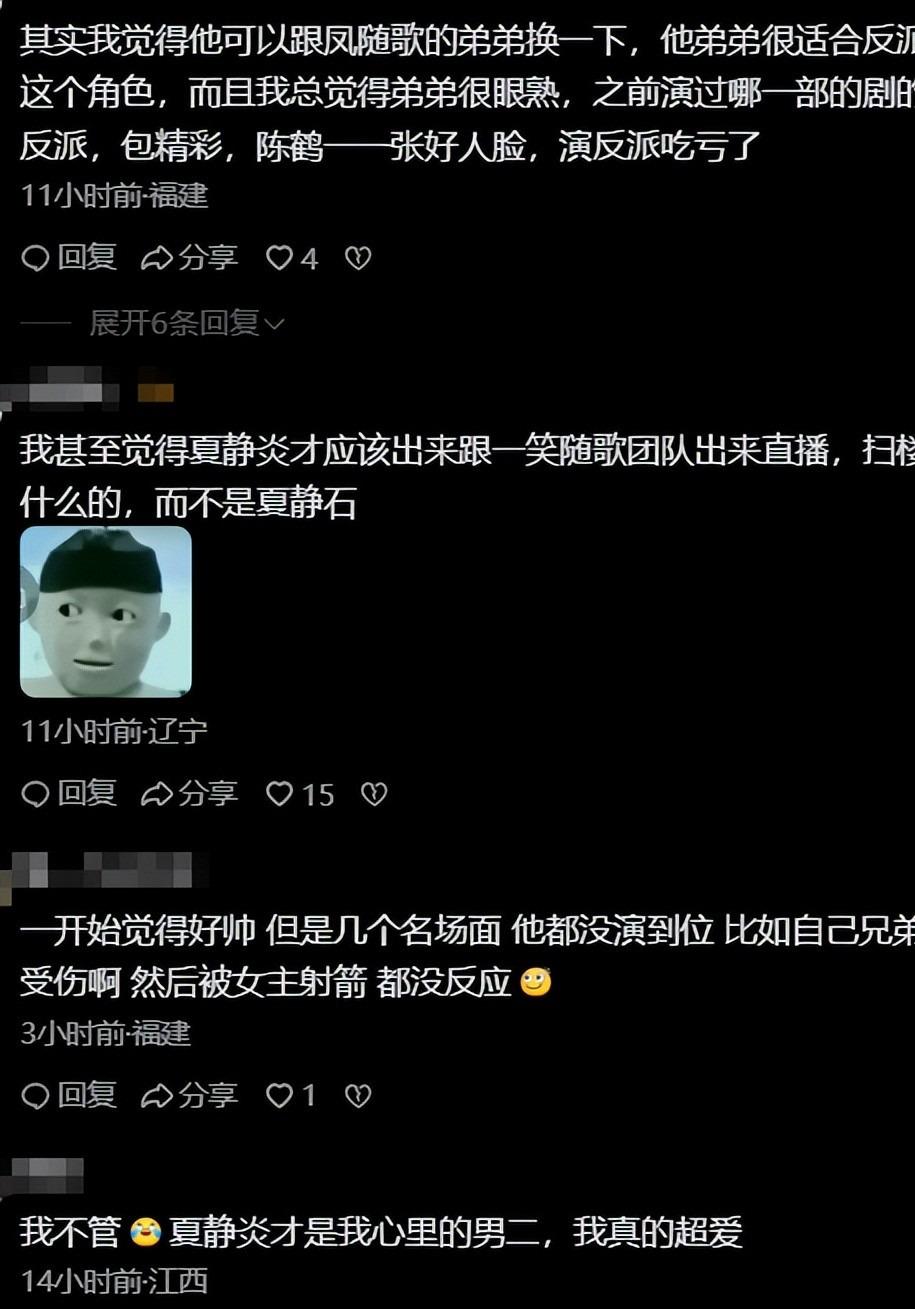Click comment text 我不管 夏静炎才是我心里的男二
915x1309 pixels.
point(382,1232)
